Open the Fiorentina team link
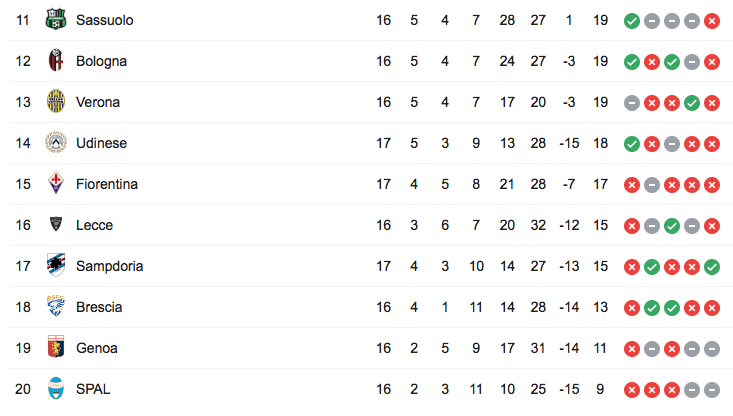The height and width of the screenshot is (416, 733). [x=107, y=184]
